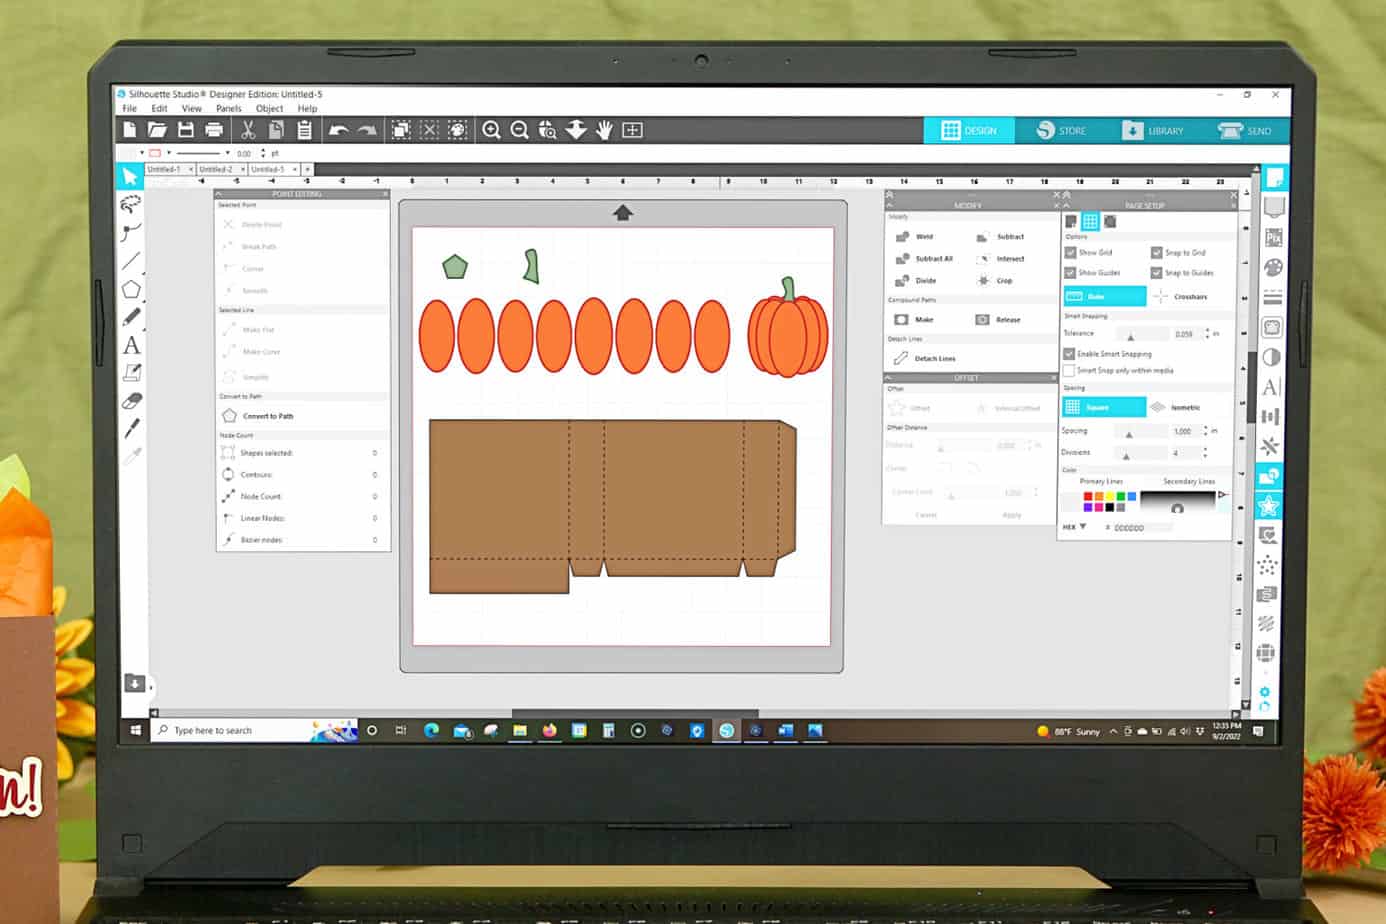Screen dimensions: 1386x924
Task: Disable Snap to Guides
Action: coord(1155,272)
